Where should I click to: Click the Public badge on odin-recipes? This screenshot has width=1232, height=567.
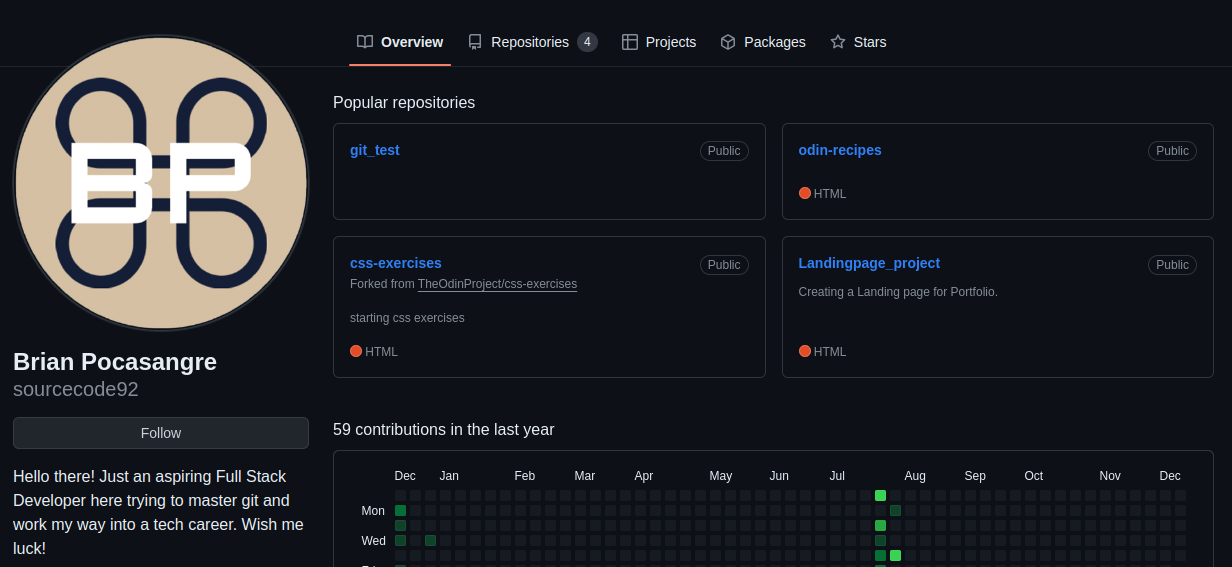1172,151
